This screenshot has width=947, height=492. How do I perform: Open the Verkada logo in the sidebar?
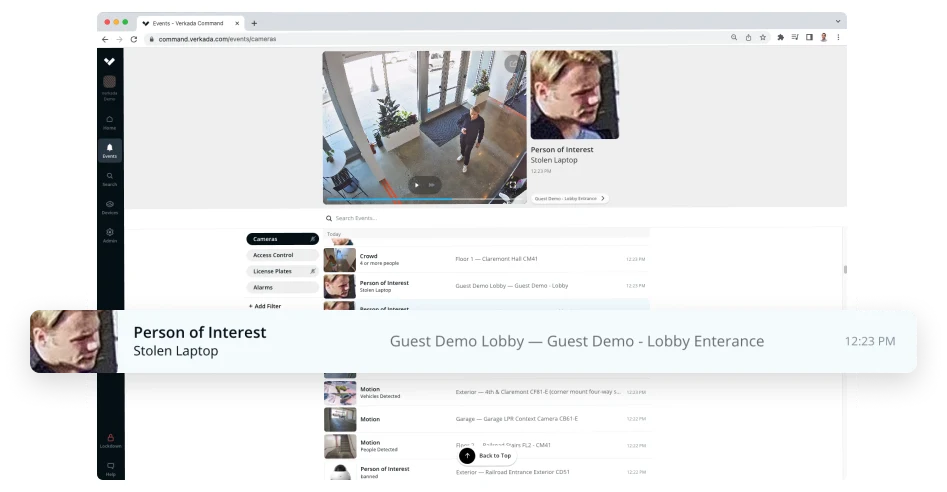point(109,62)
